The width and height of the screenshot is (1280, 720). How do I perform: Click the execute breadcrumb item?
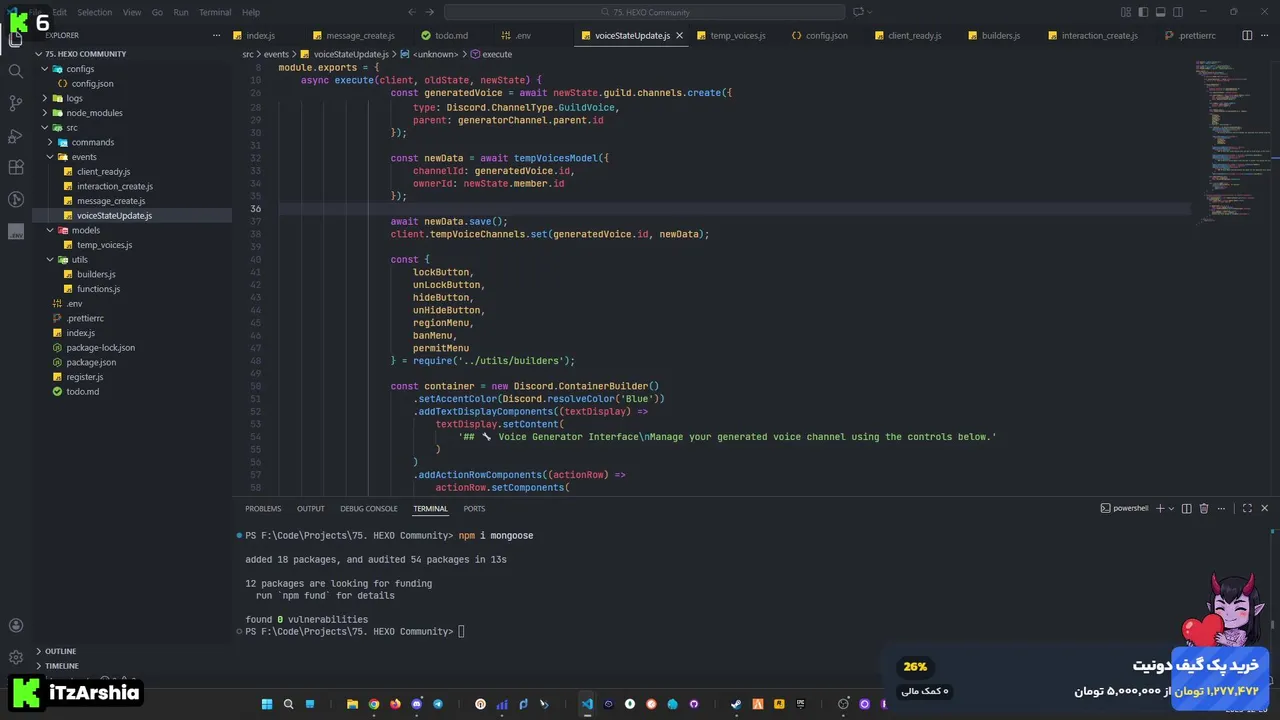[x=491, y=54]
